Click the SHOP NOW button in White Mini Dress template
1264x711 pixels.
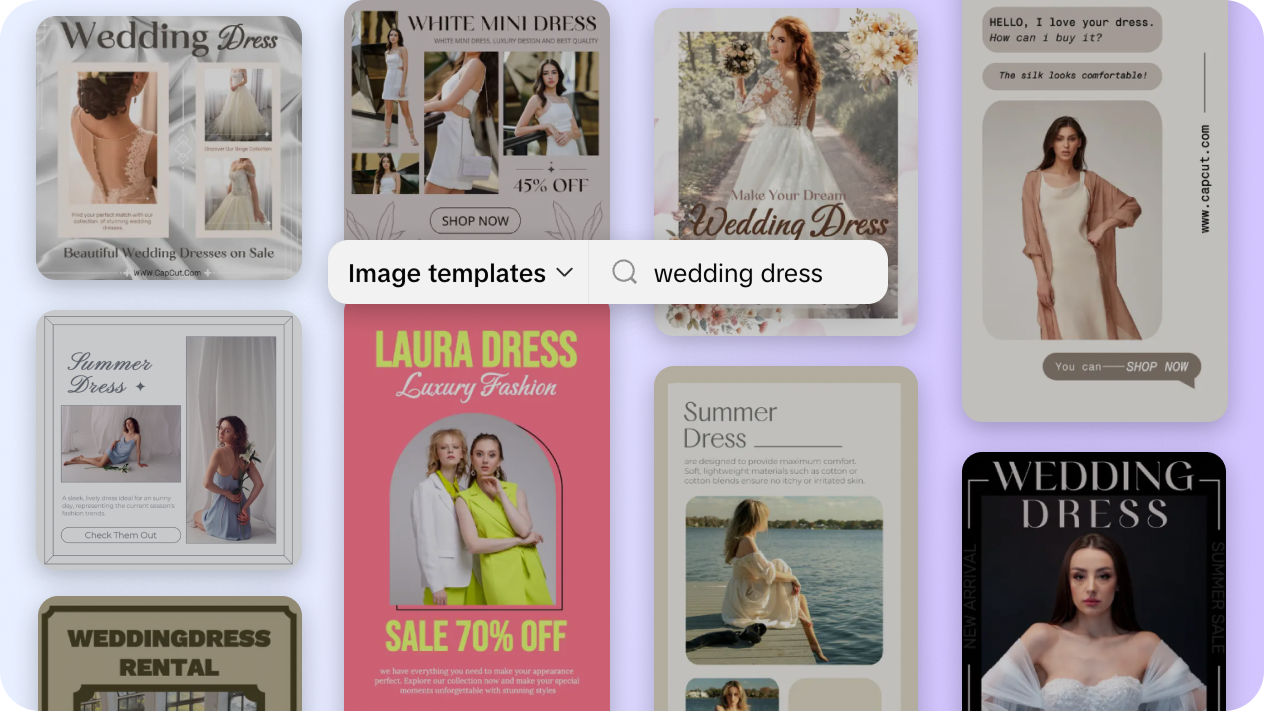[476, 221]
